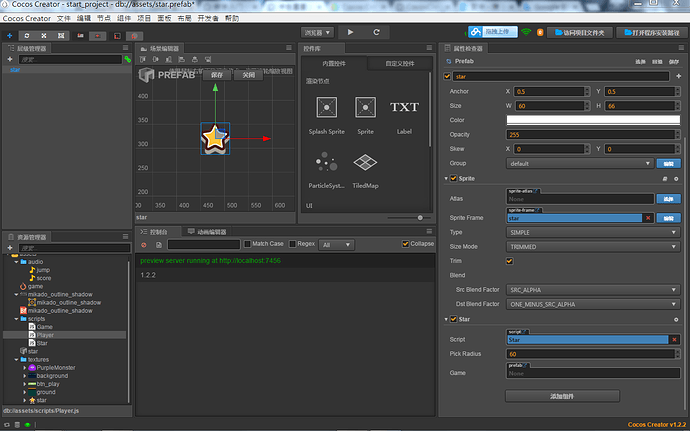Image resolution: width=690 pixels, height=431 pixels.
Task: Select the rotate transform tool
Action: (x=27, y=36)
